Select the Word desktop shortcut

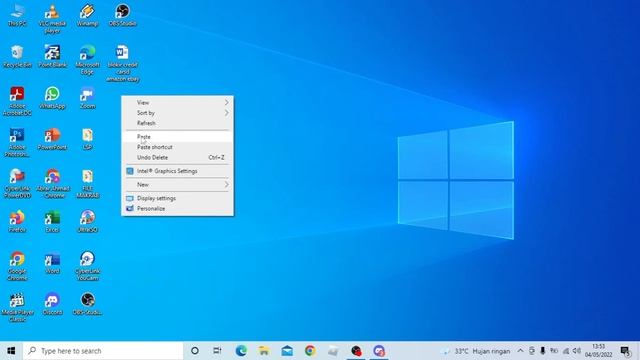point(52,263)
